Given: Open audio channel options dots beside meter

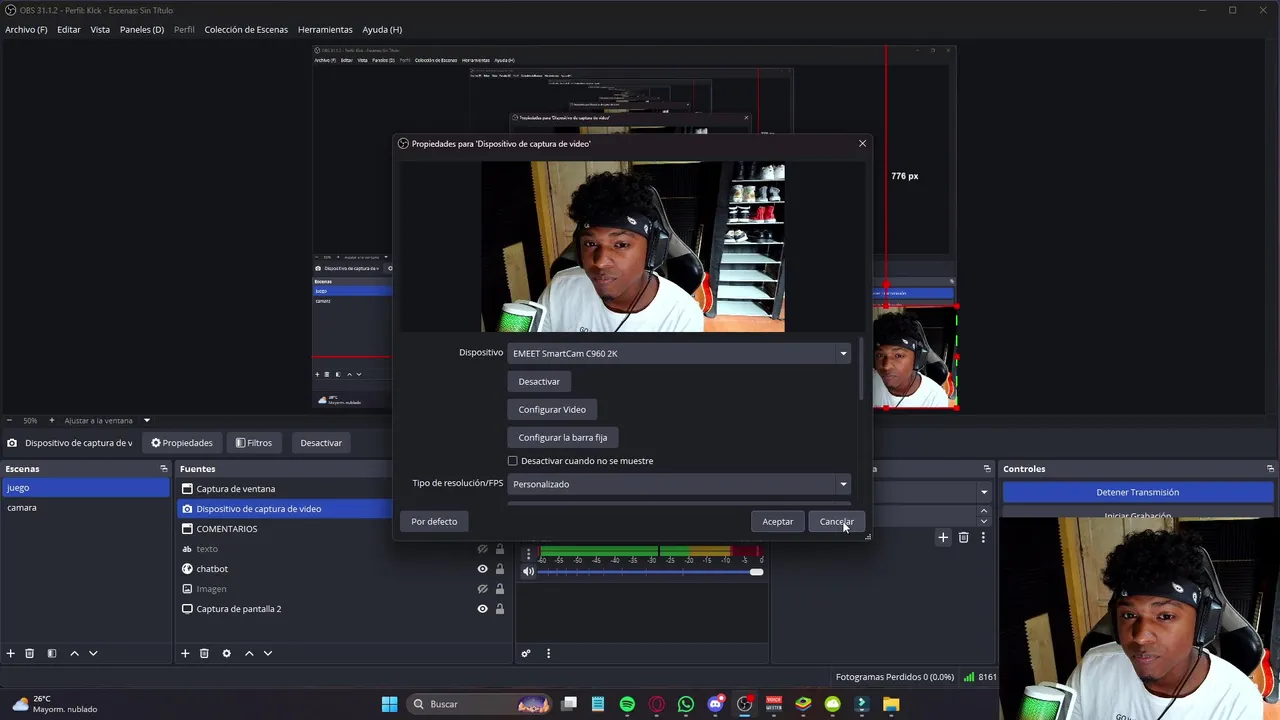Looking at the screenshot, I should point(528,553).
